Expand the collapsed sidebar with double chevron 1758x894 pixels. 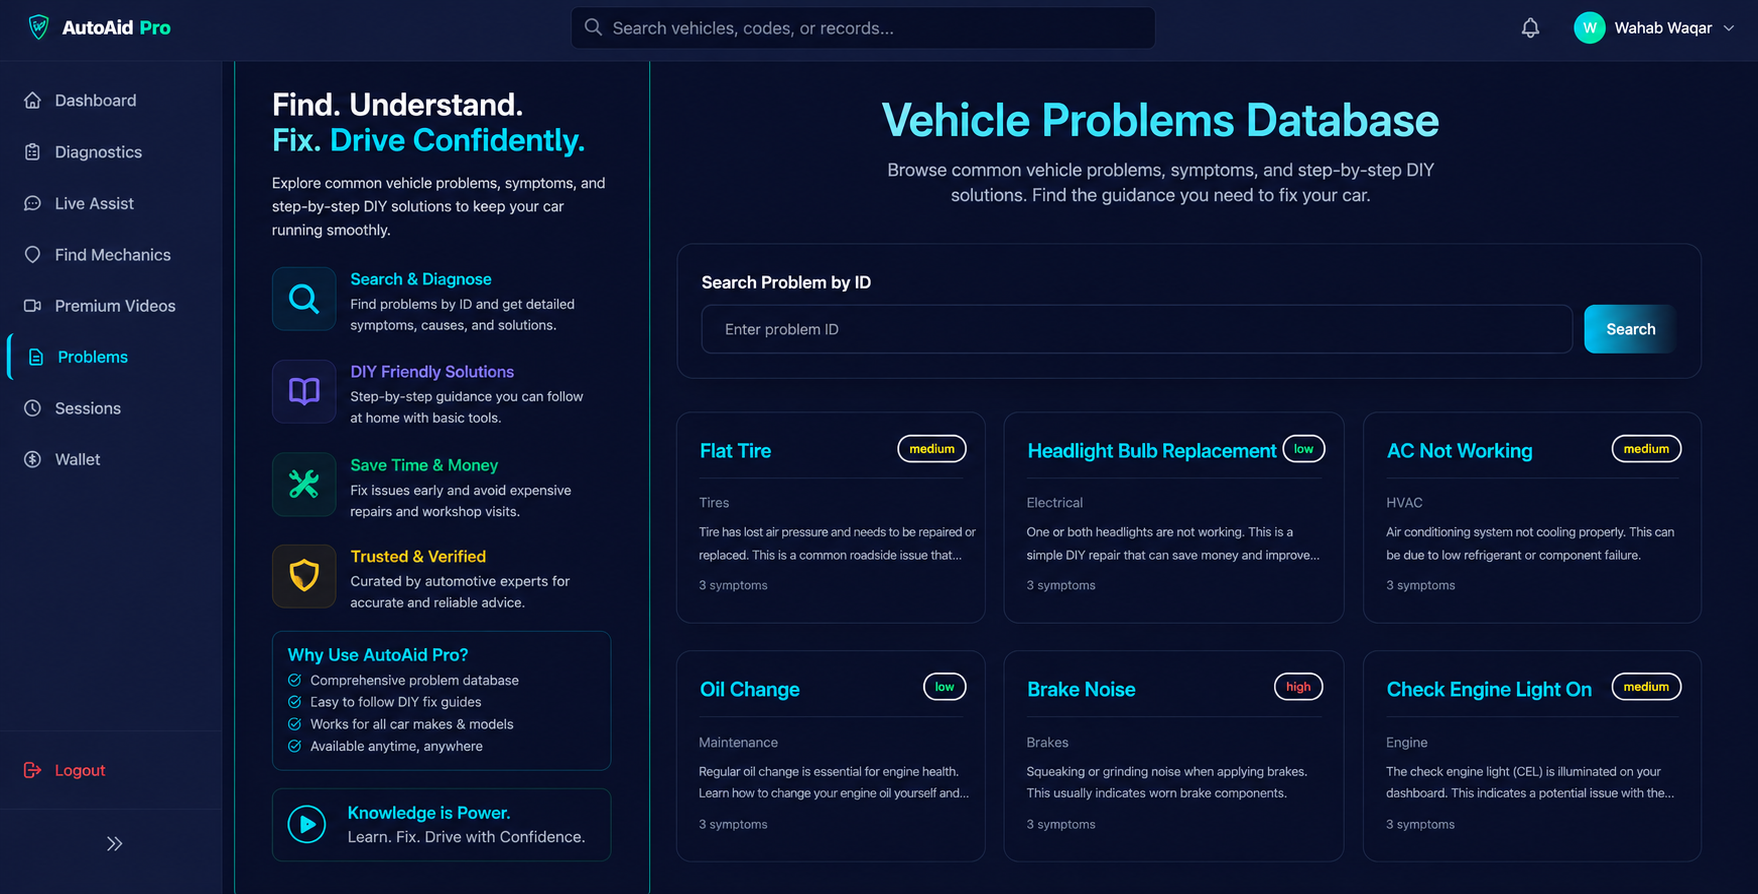pyautogui.click(x=114, y=844)
